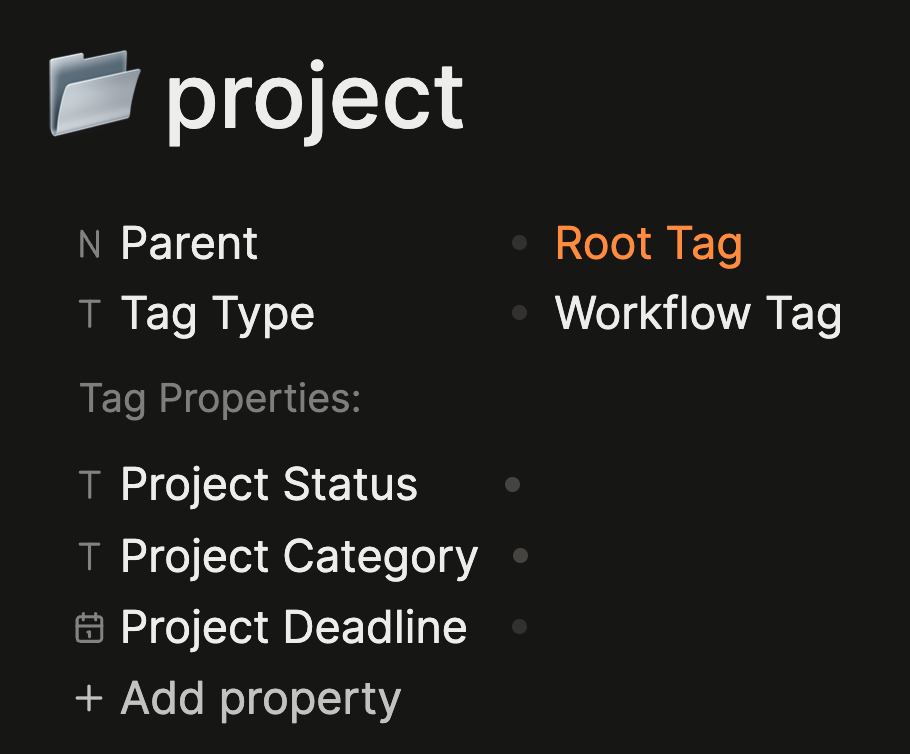Image resolution: width=910 pixels, height=754 pixels.
Task: Click the T type icon beside Tag Type
Action: point(89,314)
